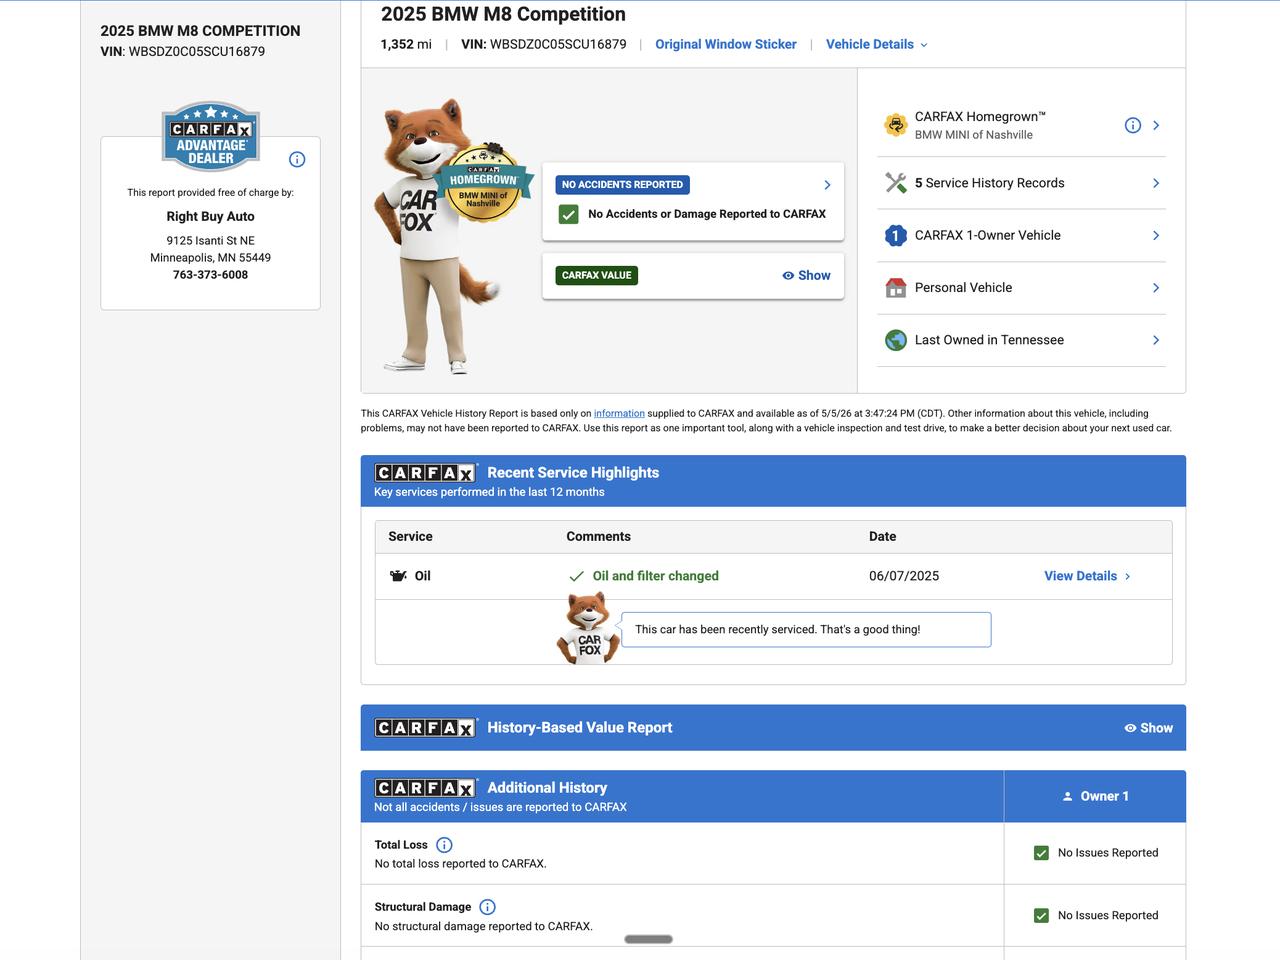Click the oil can icon in Service row
This screenshot has height=960, width=1280.
click(x=398, y=576)
